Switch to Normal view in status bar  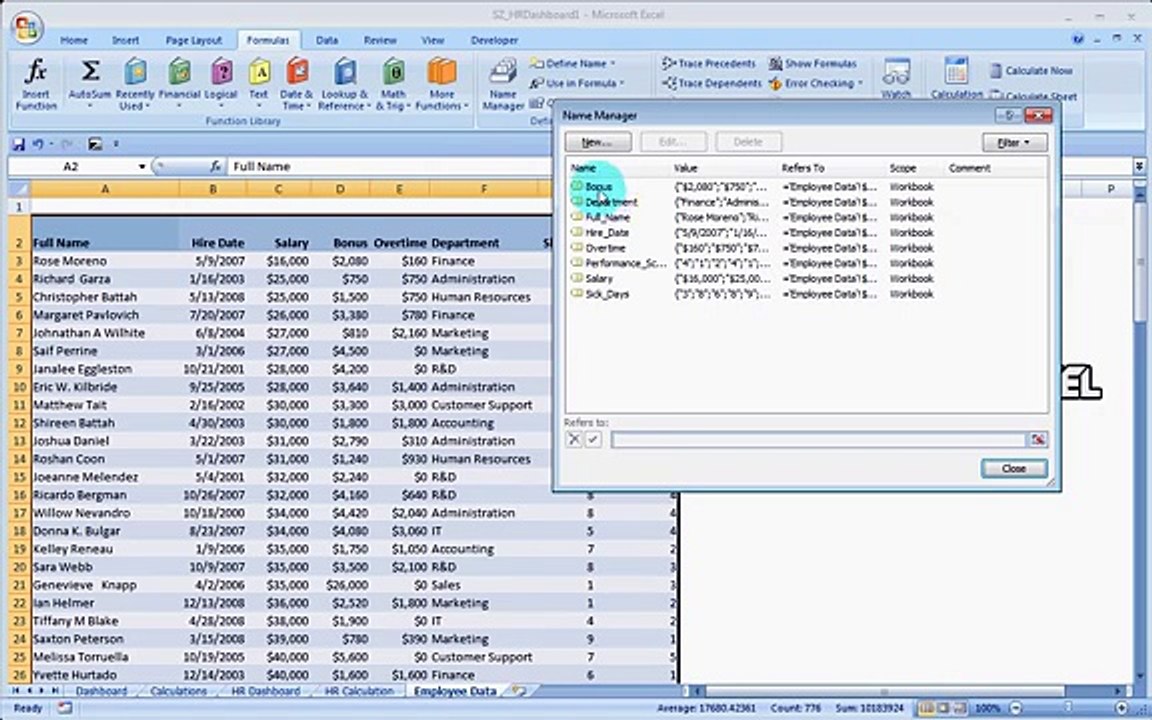click(926, 708)
